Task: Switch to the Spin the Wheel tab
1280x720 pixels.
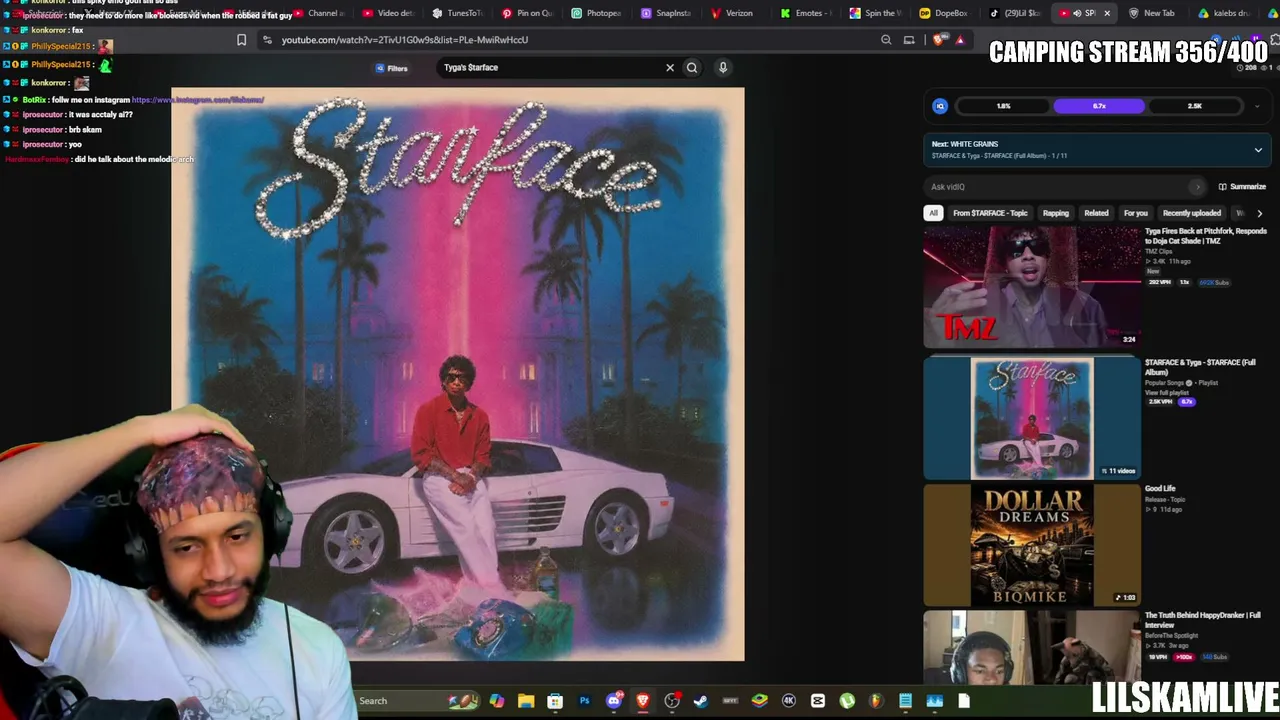Action: coord(875,13)
